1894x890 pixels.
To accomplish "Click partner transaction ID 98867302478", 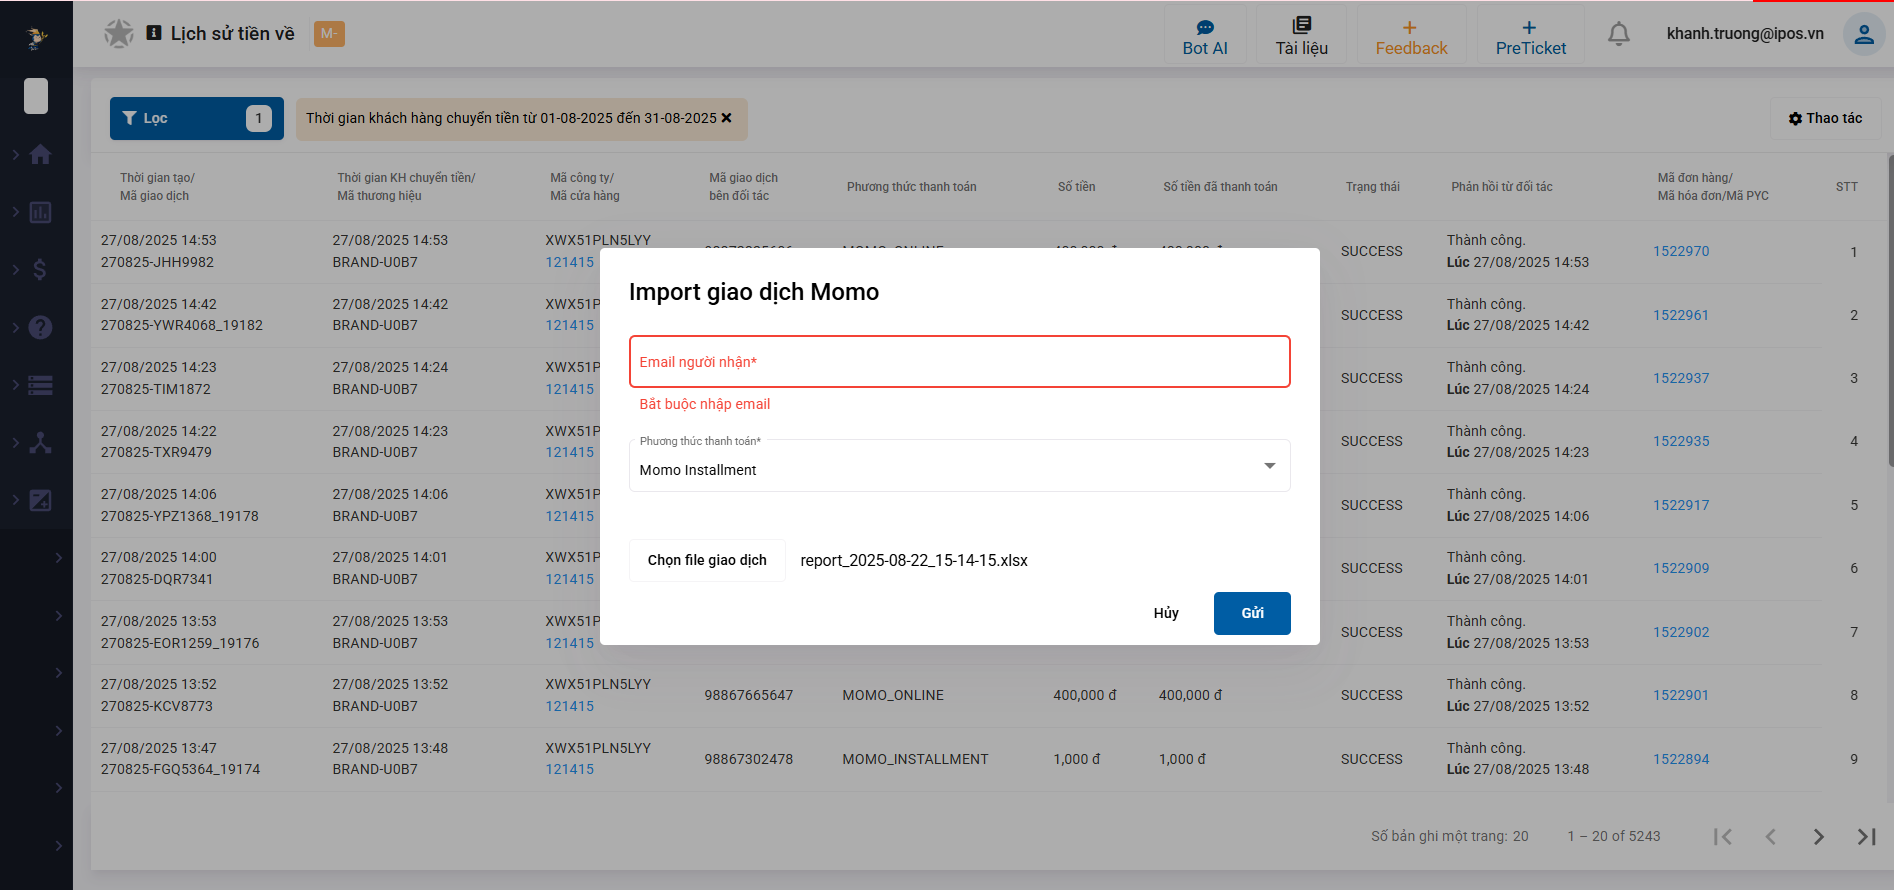I will [748, 759].
